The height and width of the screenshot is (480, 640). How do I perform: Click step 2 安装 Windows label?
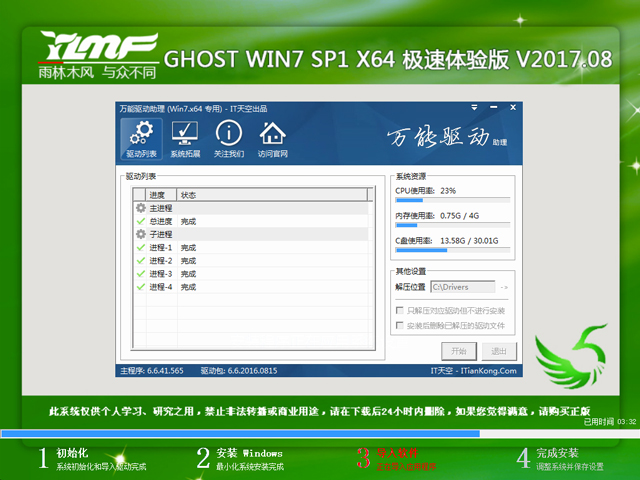tap(249, 453)
